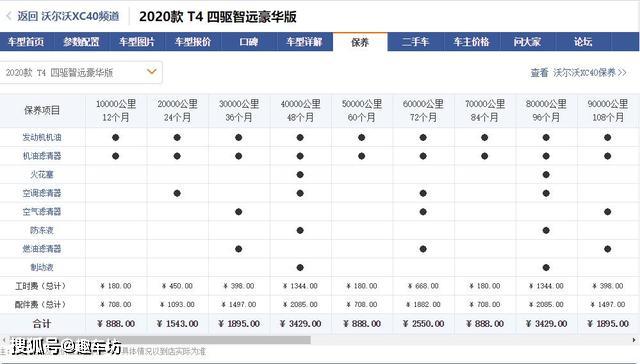Click the 燃油滤清器 maintenance item link
This screenshot has width=640, height=364.
tap(42, 249)
